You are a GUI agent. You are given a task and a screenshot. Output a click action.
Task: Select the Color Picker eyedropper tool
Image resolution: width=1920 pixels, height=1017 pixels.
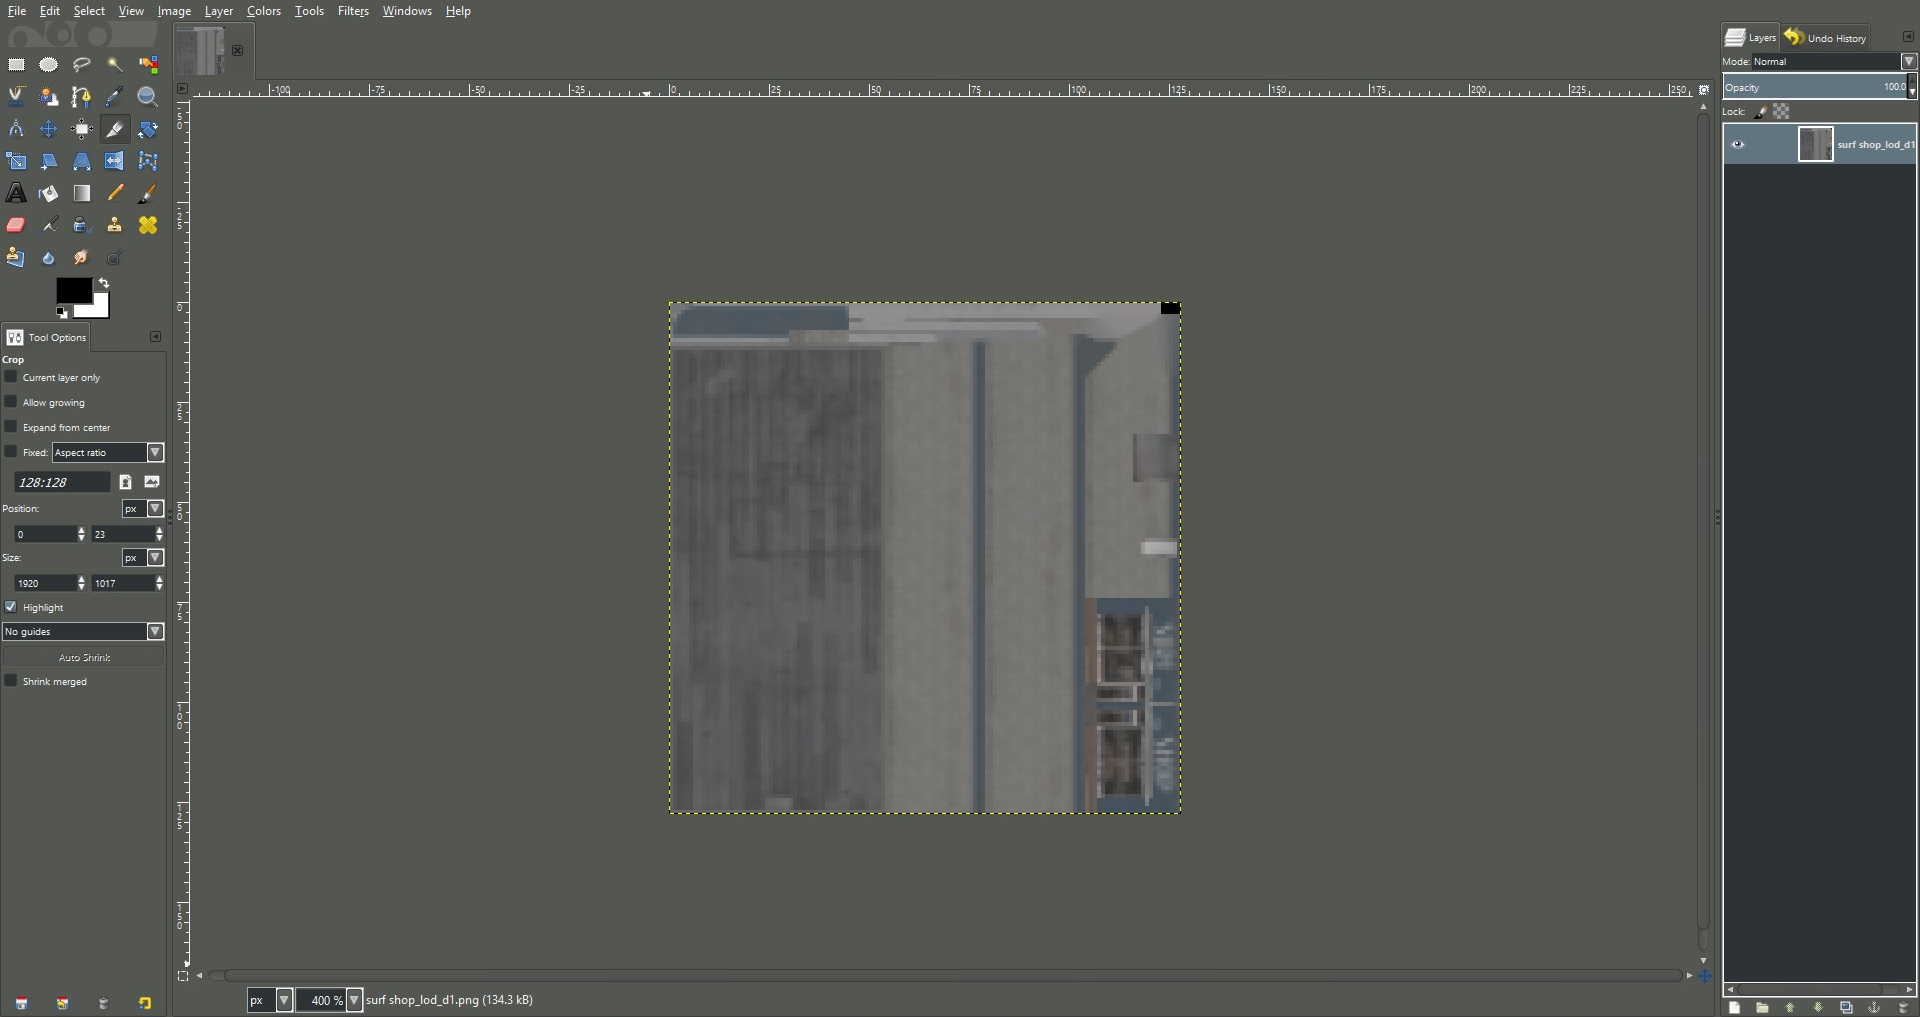click(115, 97)
